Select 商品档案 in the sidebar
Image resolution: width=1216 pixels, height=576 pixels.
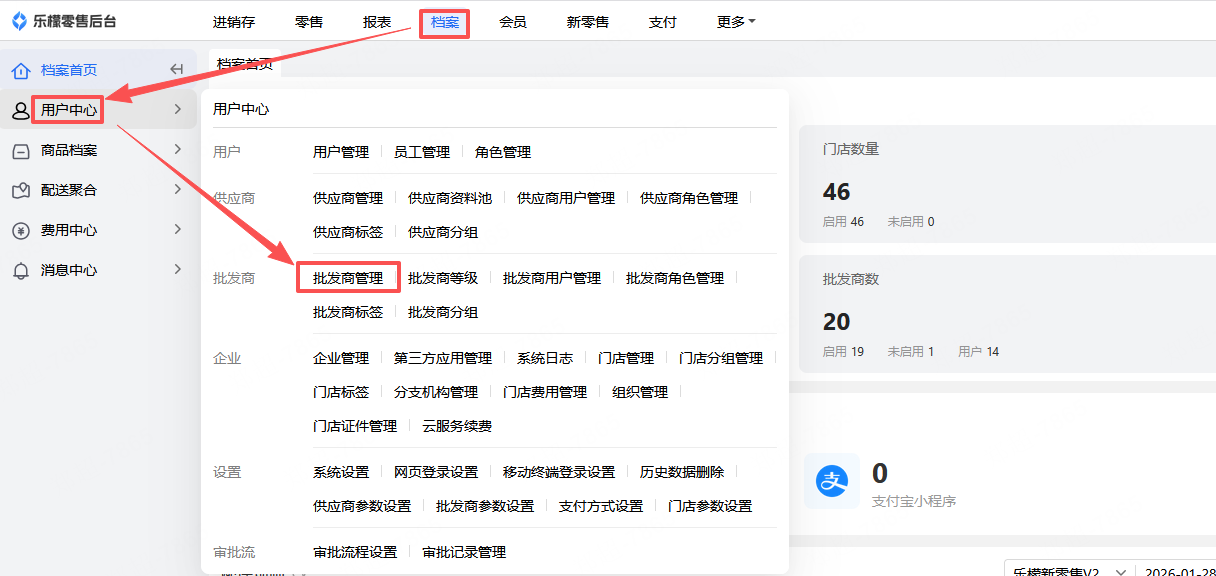(69, 150)
